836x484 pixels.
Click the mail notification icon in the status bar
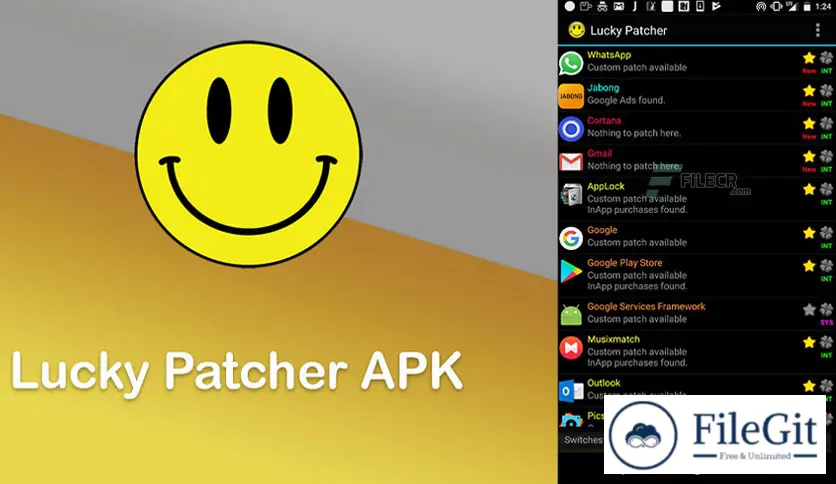coord(618,6)
